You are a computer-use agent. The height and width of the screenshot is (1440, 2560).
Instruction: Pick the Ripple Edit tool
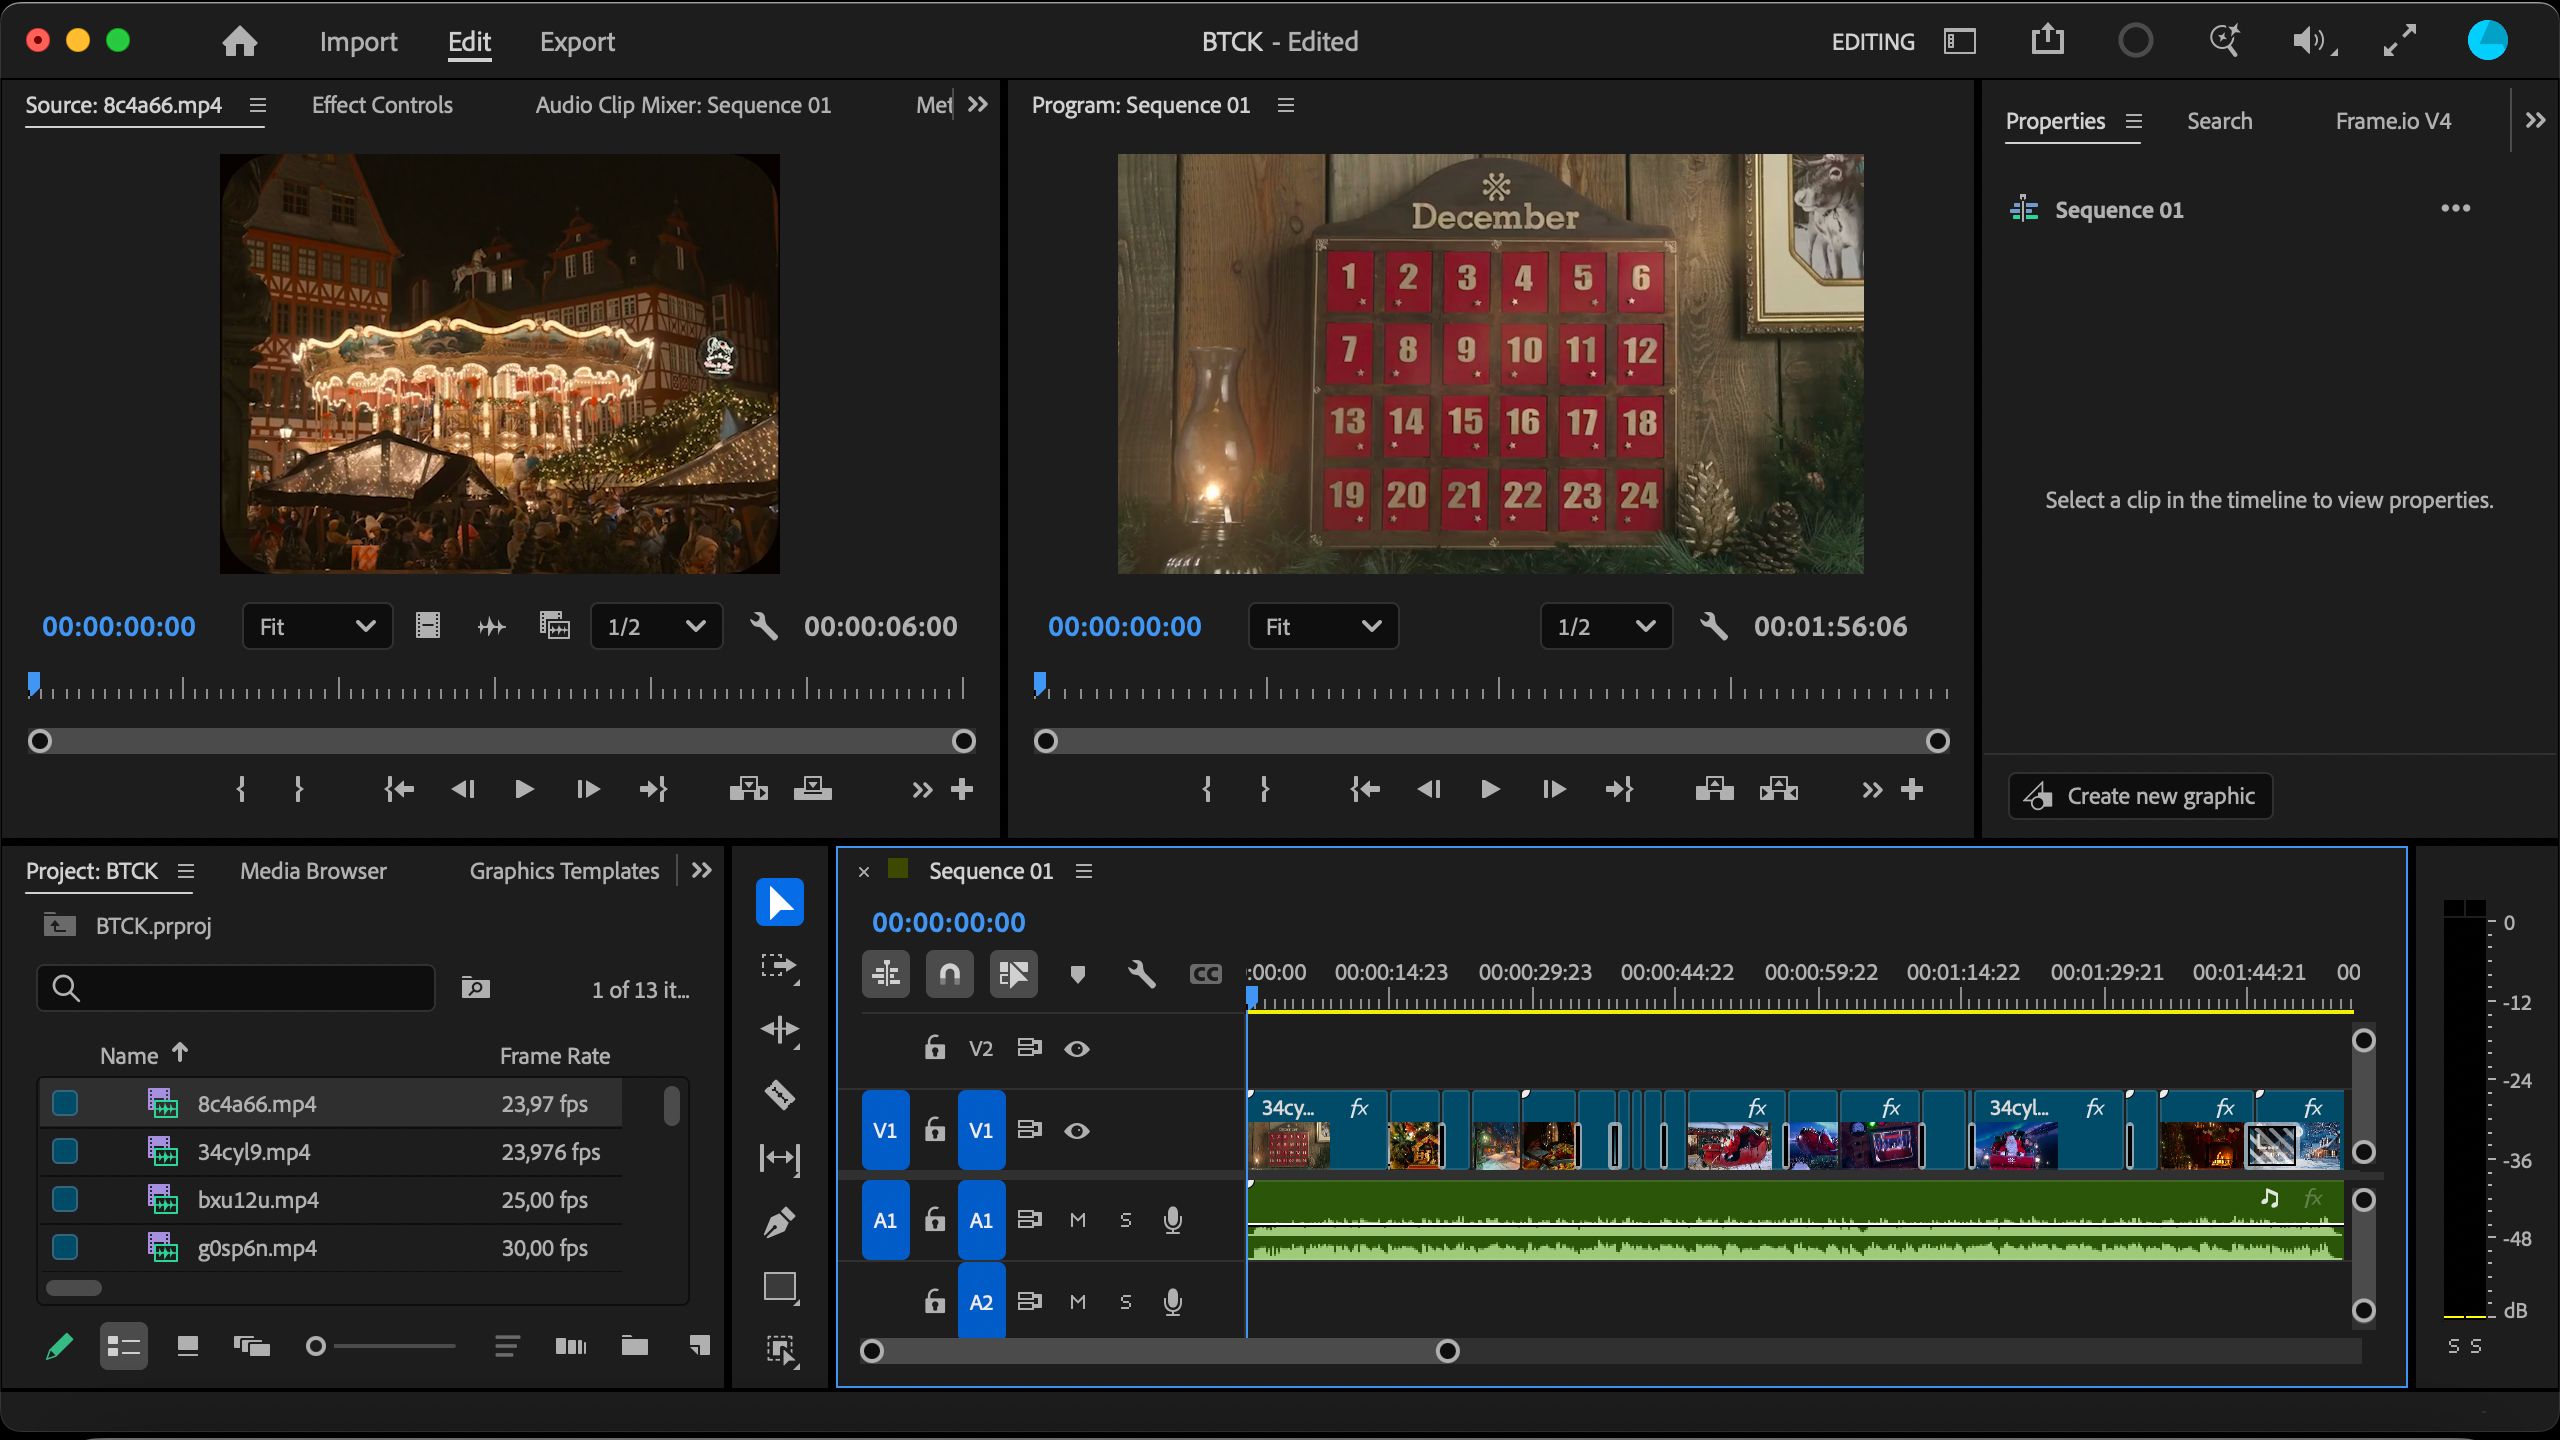pyautogui.click(x=780, y=1030)
